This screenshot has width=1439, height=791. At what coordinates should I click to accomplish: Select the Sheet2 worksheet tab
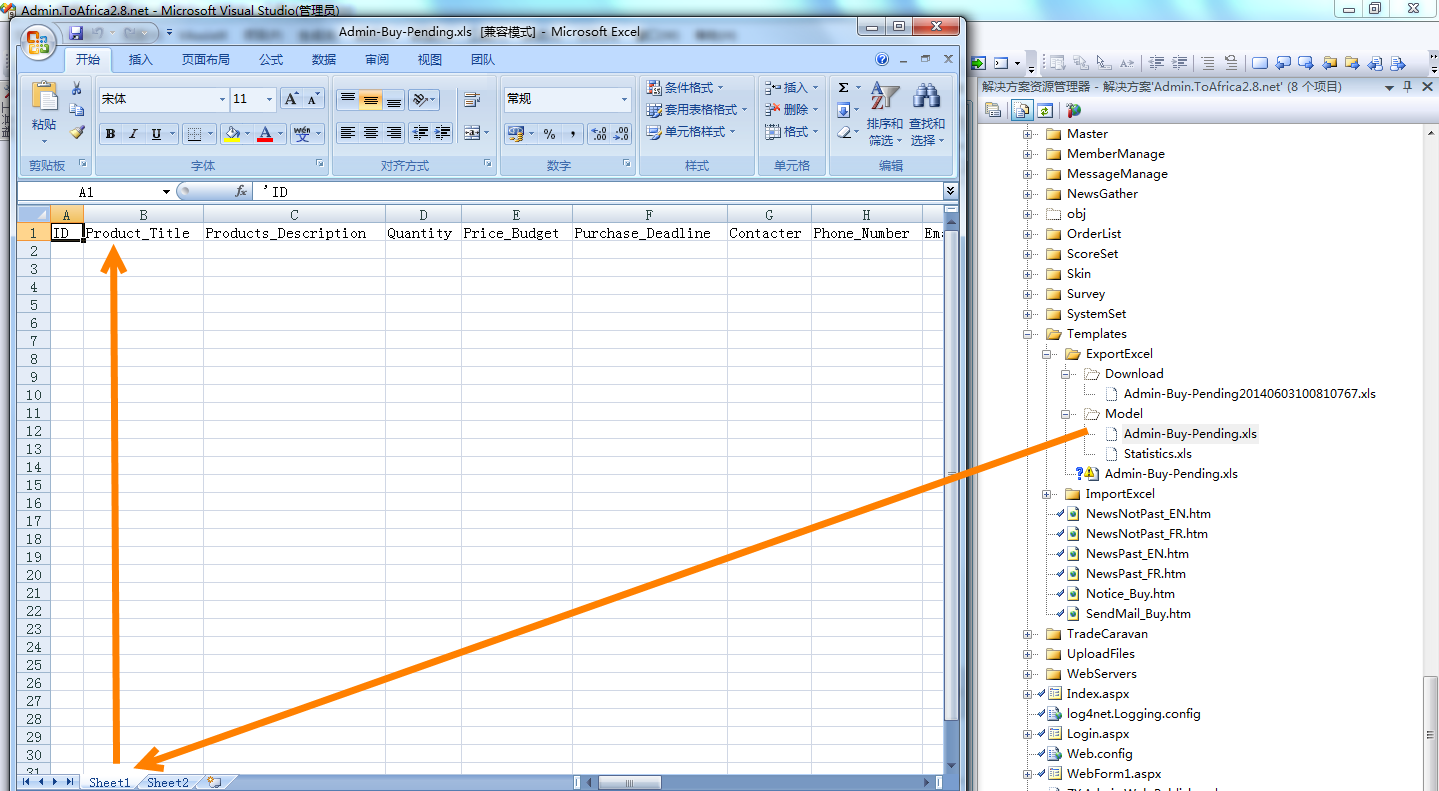coord(168,783)
